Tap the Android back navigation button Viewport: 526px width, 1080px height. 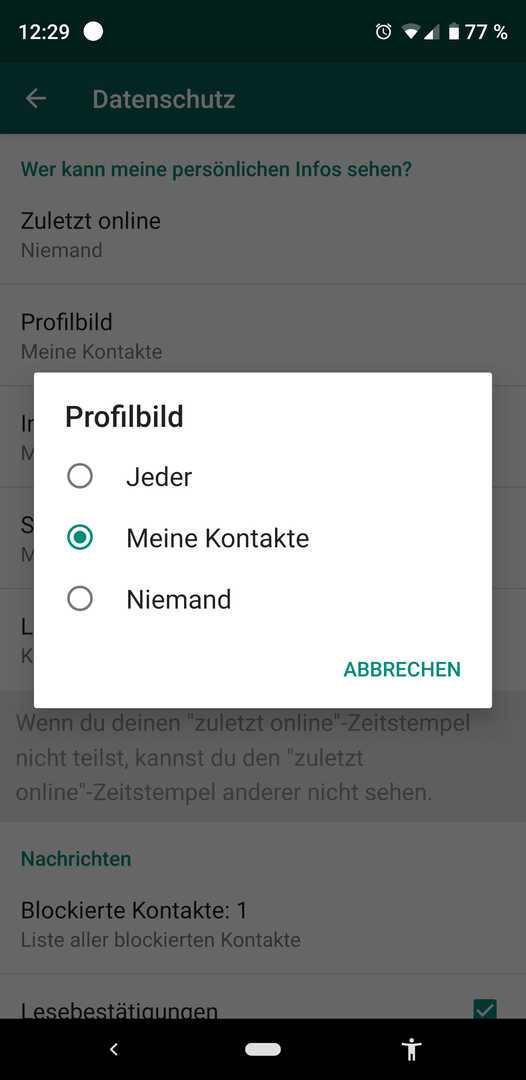tap(114, 1049)
